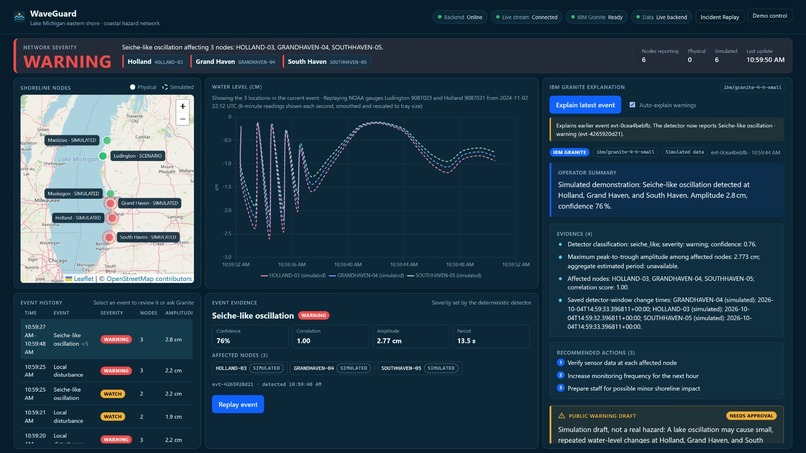Click the SEVERITY column header in Event History
The height and width of the screenshot is (453, 806).
(112, 313)
